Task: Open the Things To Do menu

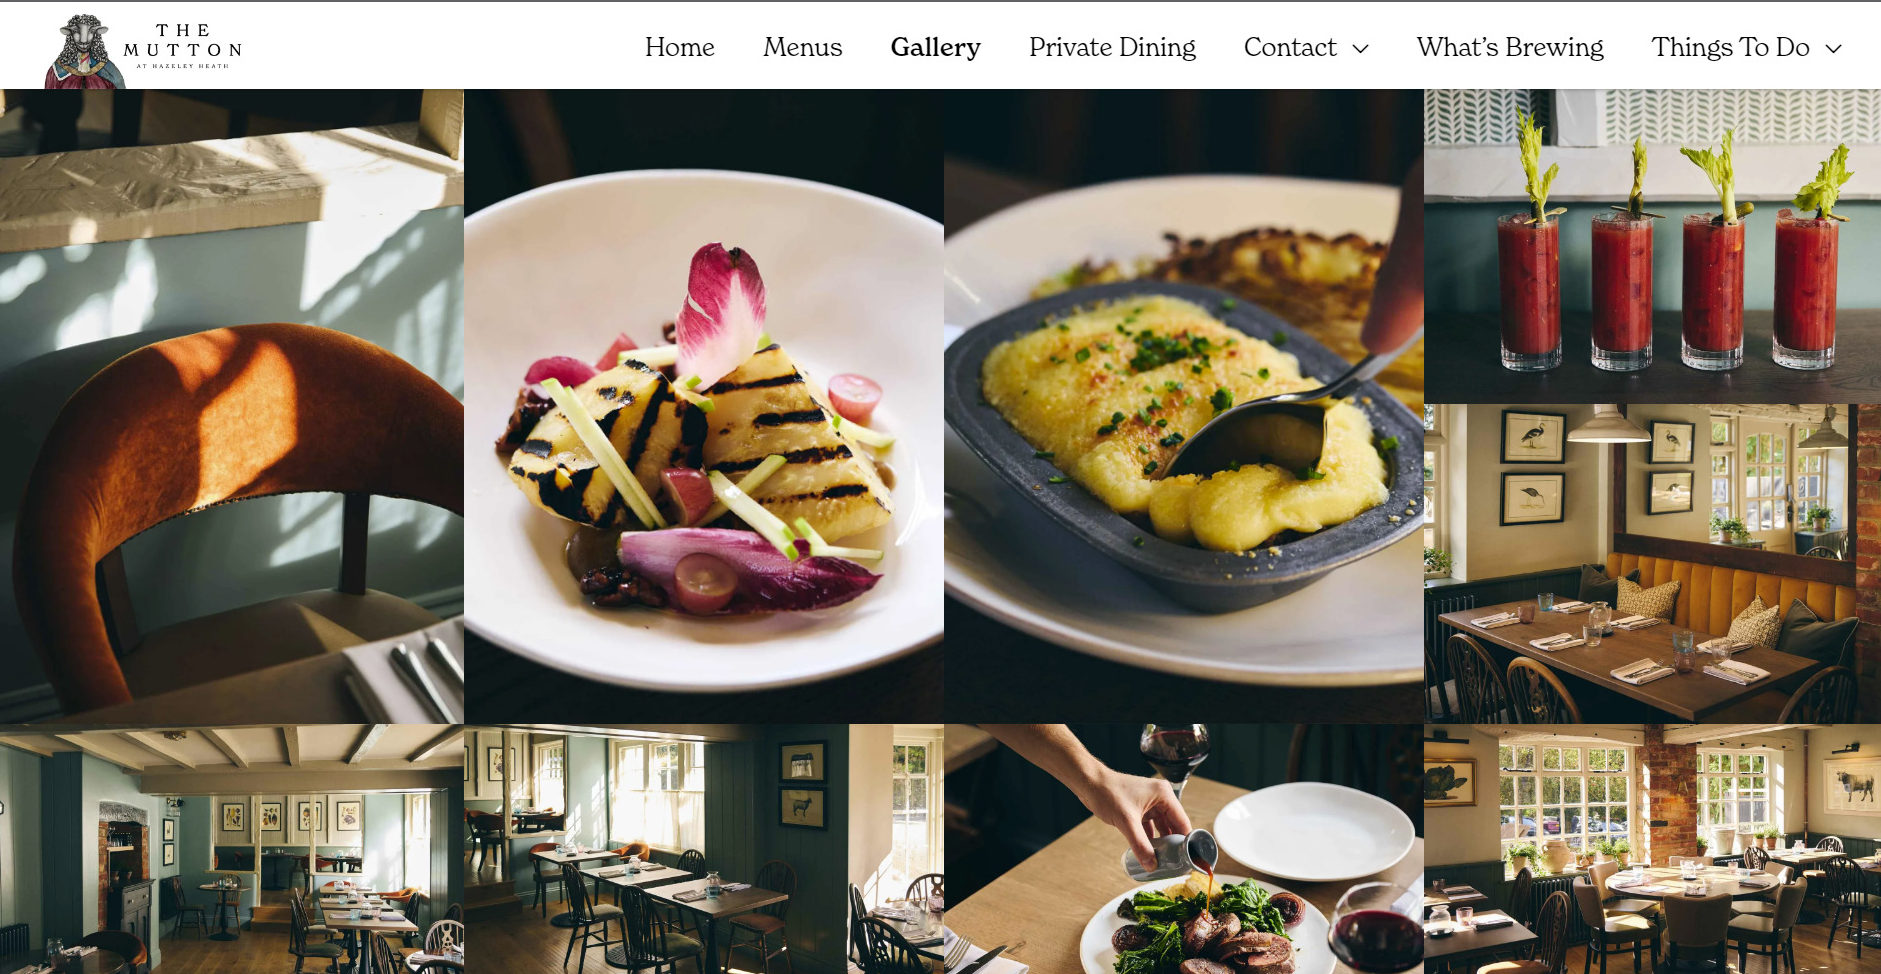Action: click(x=1730, y=47)
